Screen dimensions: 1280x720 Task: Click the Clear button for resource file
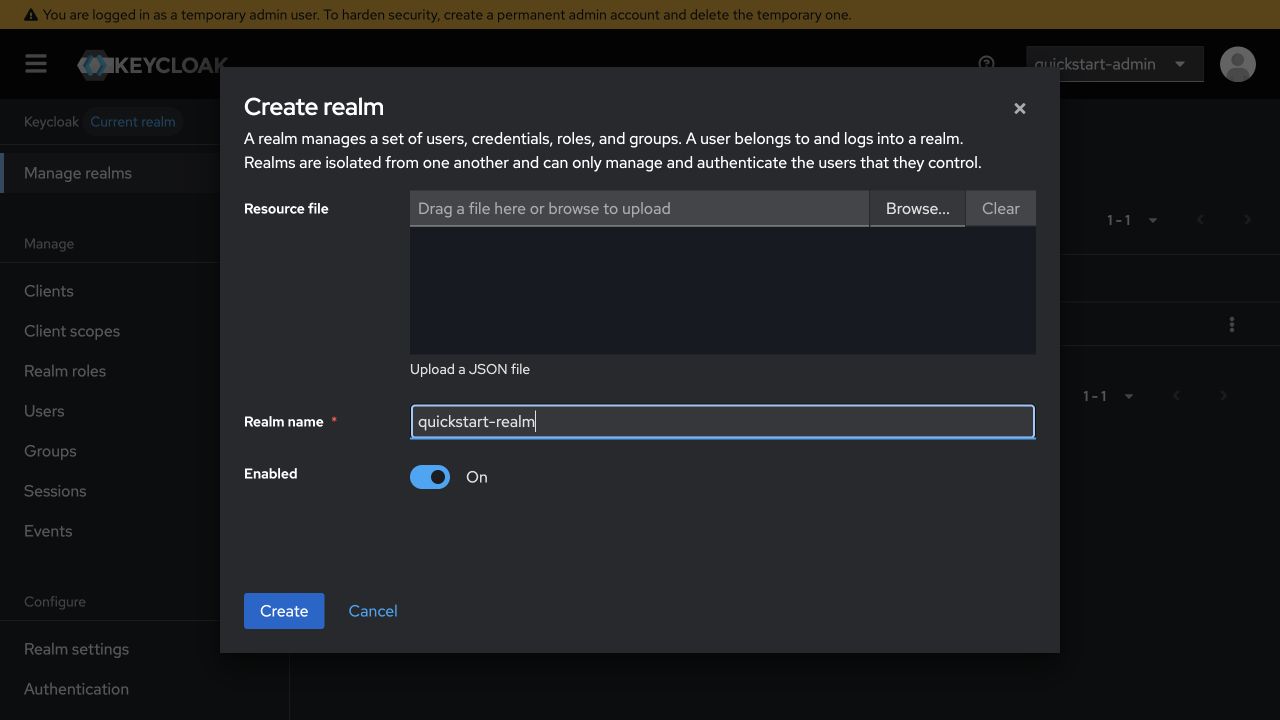(x=1000, y=208)
